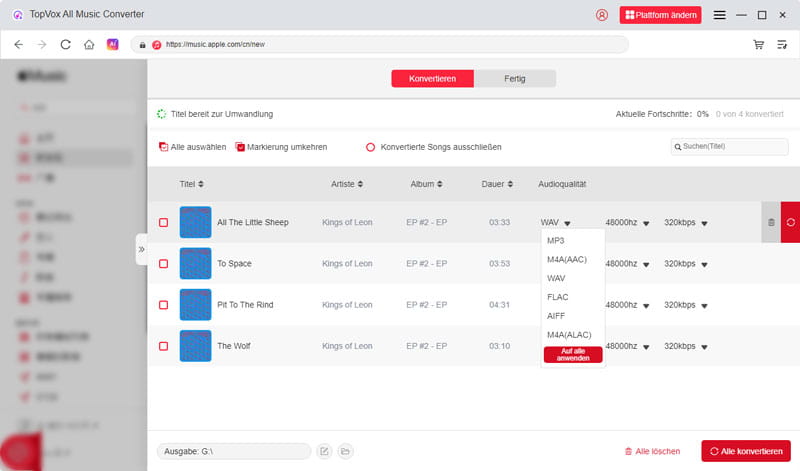The width and height of the screenshot is (800, 471).
Task: Choose FLAC from the format list
Action: [558, 297]
